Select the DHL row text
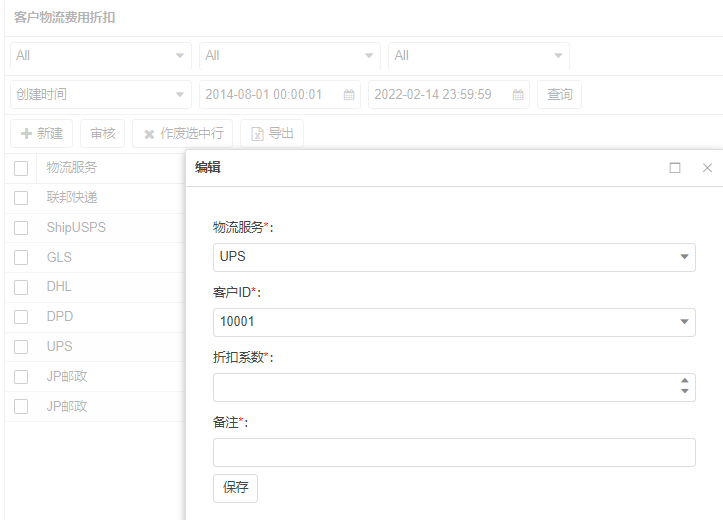The width and height of the screenshot is (723, 520). [59, 287]
